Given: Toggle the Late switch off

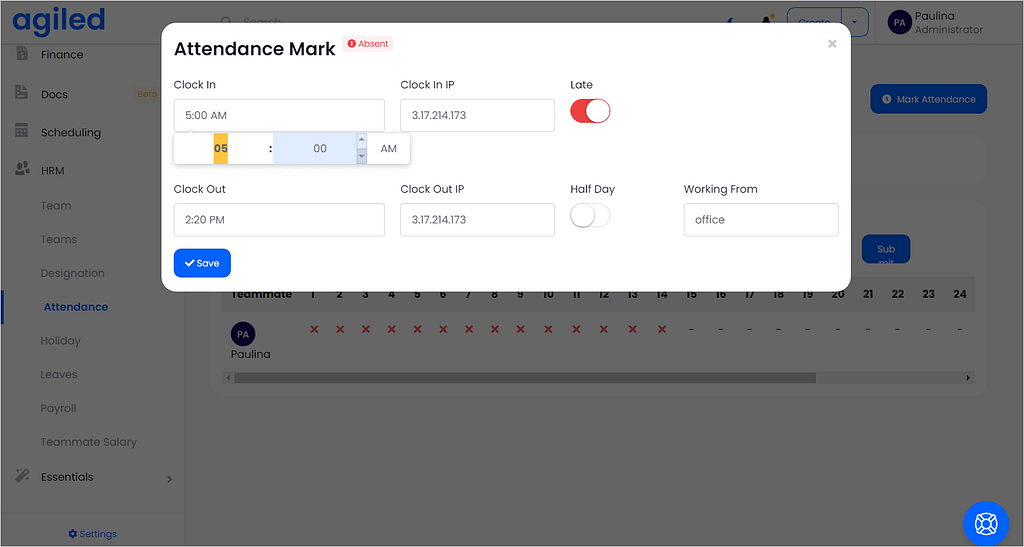Looking at the screenshot, I should tap(590, 111).
